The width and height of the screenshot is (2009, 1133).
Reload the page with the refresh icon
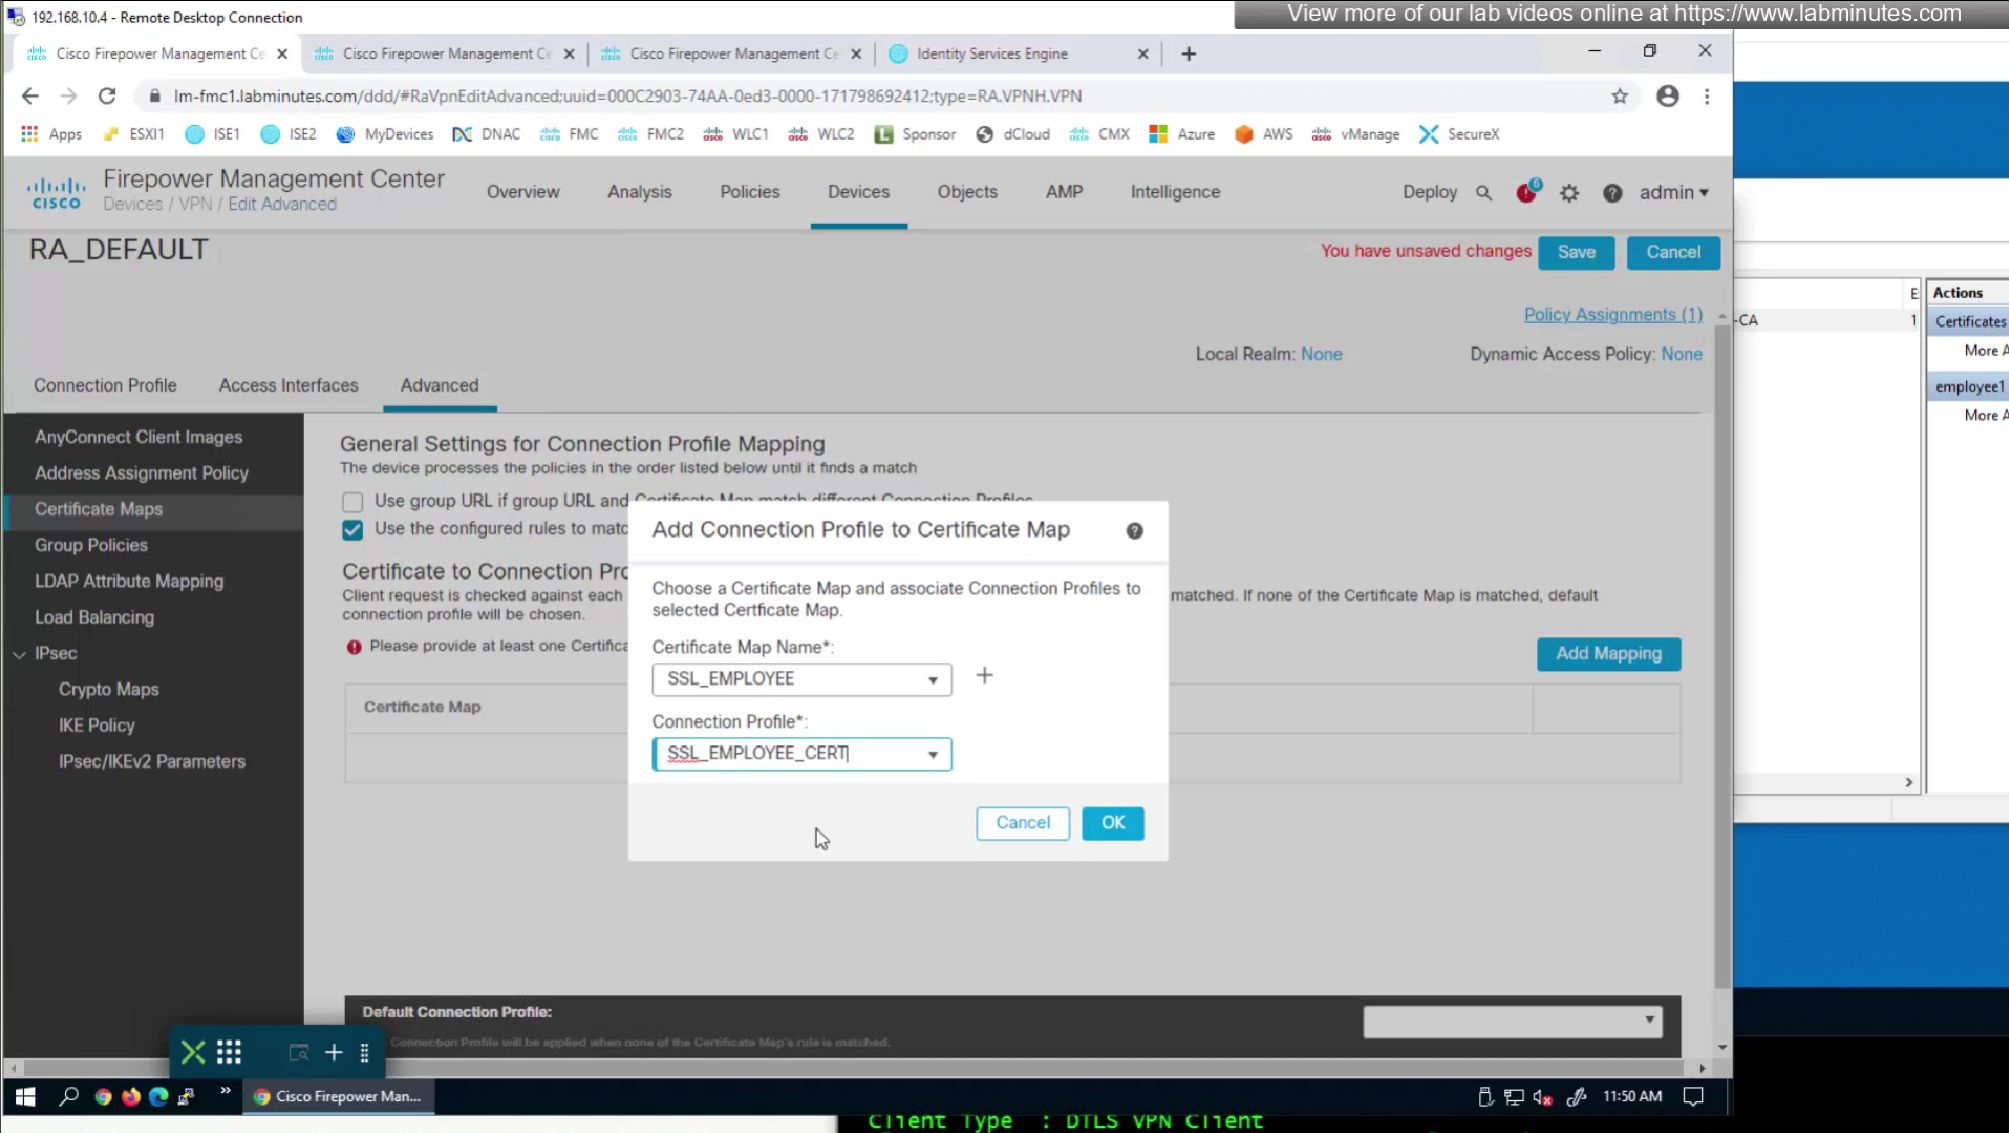[x=107, y=96]
